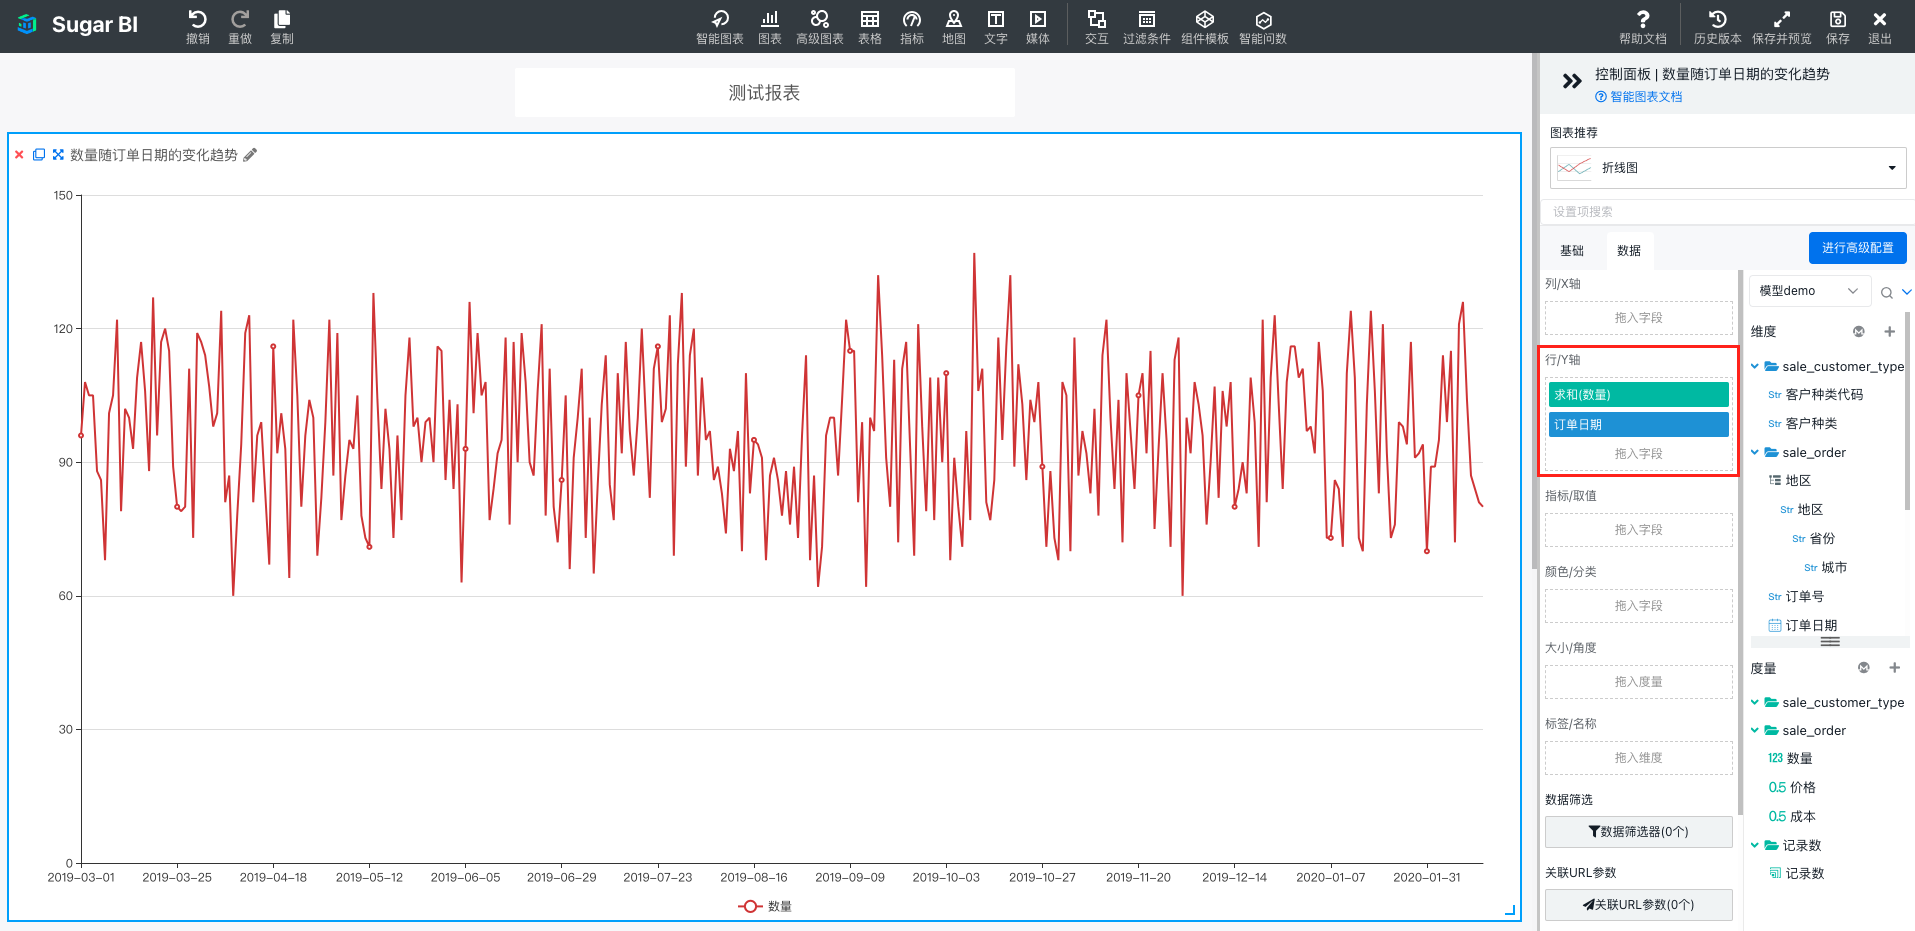Click the dimension-measure divider handle
1915x931 pixels.
[x=1830, y=642]
